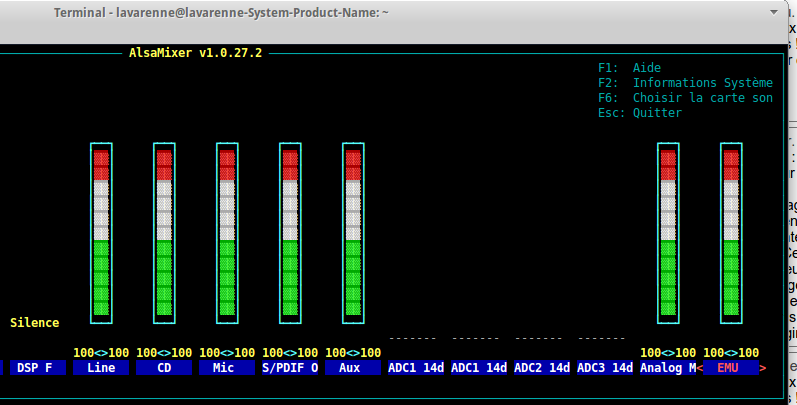Image resolution: width=797 pixels, height=405 pixels.
Task: Click the 100<>100 value above CD
Action: pos(164,353)
